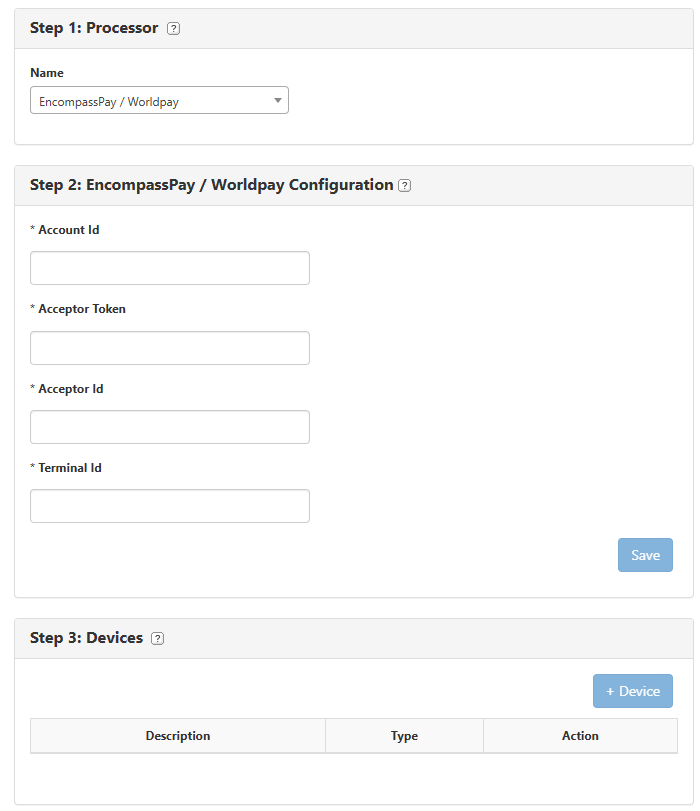Click the Action column header

click(x=580, y=736)
